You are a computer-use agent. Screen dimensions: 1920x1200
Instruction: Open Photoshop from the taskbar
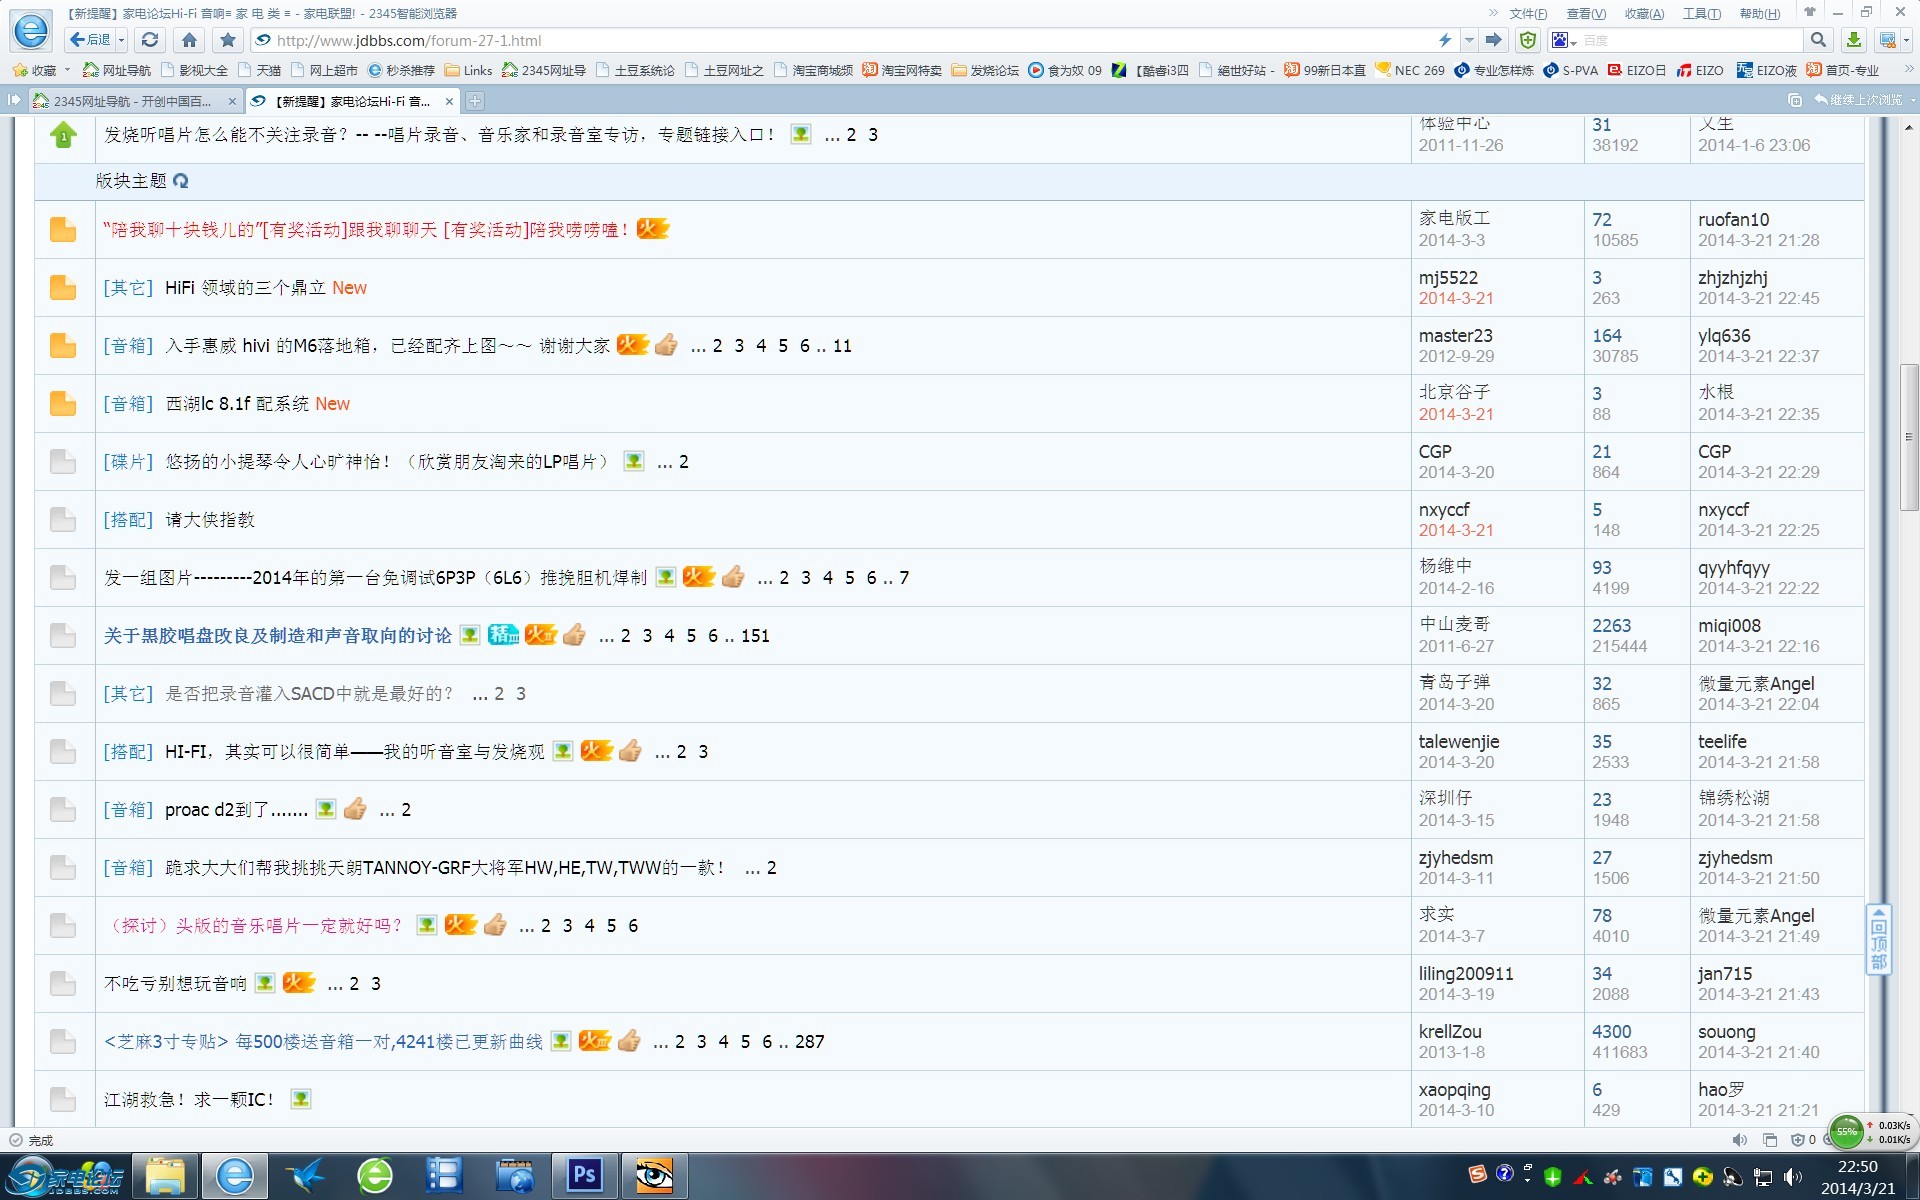[x=584, y=1175]
